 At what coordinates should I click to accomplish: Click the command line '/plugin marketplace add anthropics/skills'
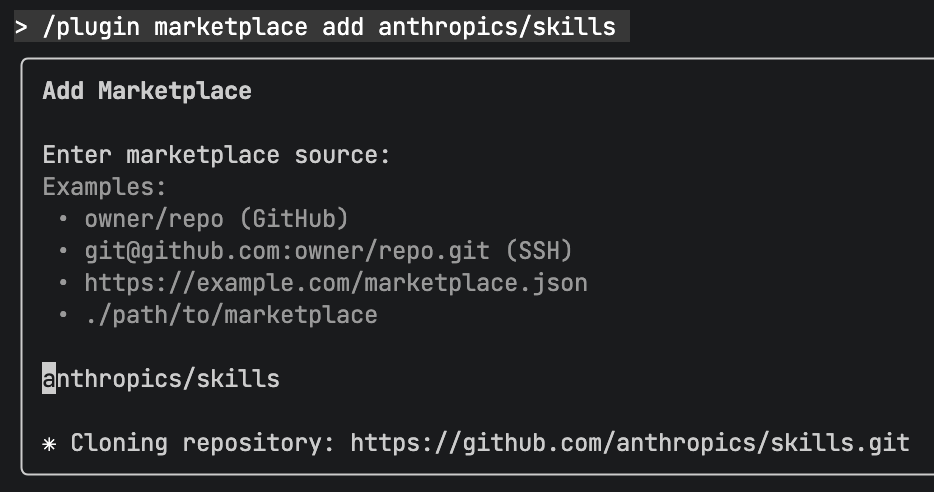point(329,27)
